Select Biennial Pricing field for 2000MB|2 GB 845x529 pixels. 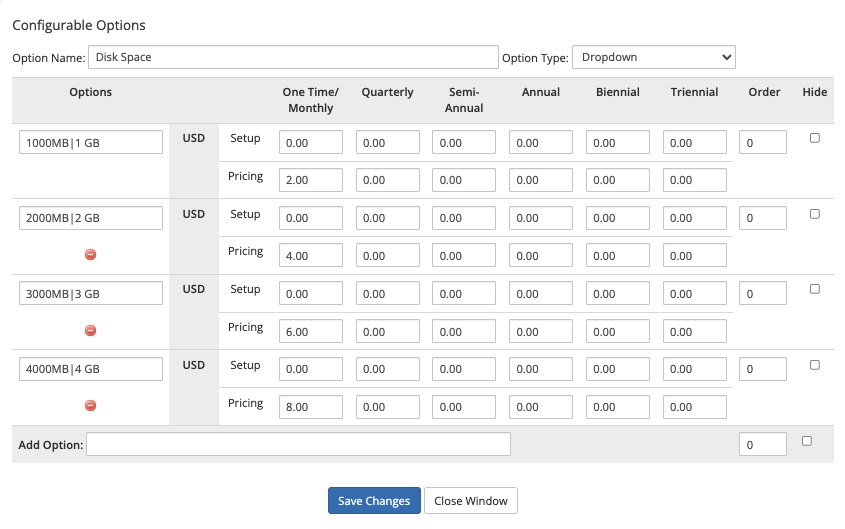click(618, 255)
